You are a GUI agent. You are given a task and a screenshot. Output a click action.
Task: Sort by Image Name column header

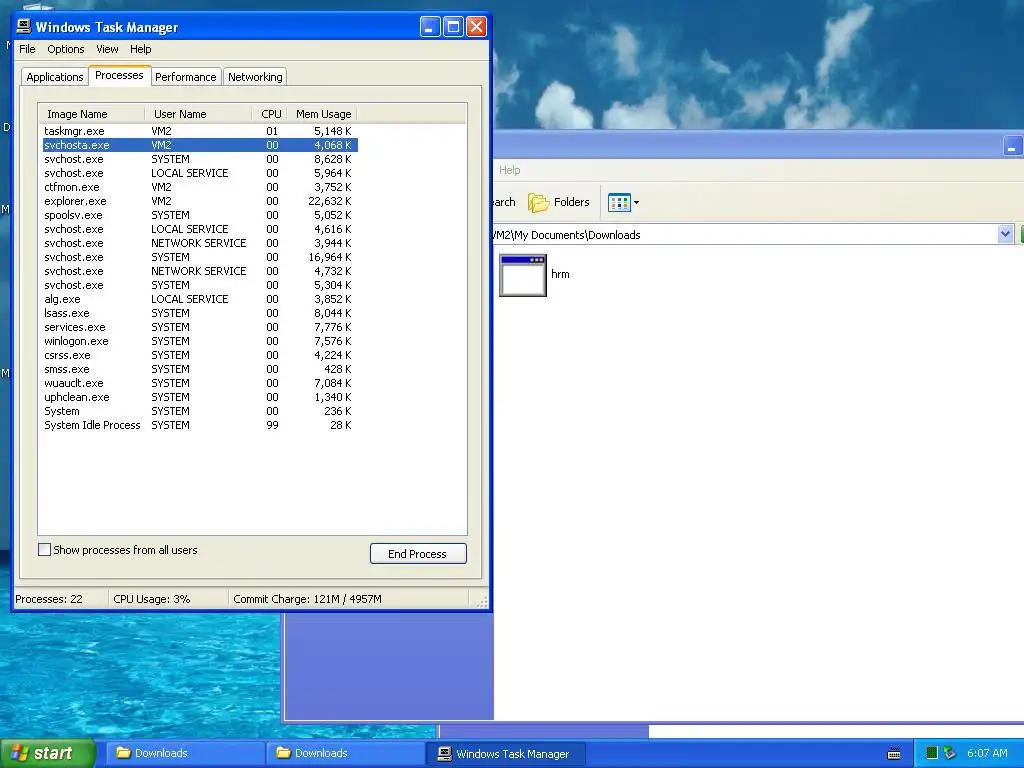[x=92, y=114]
